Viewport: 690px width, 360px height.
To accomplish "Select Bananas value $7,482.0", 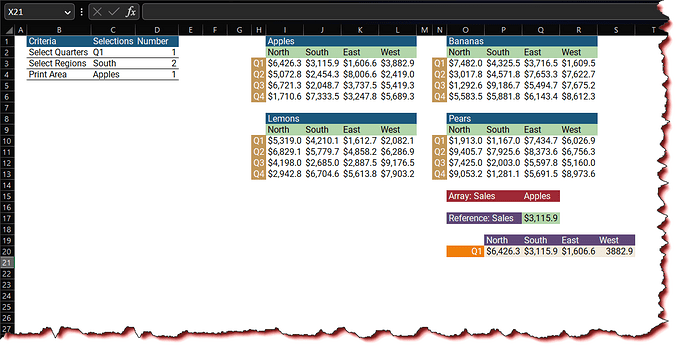I will tap(466, 63).
